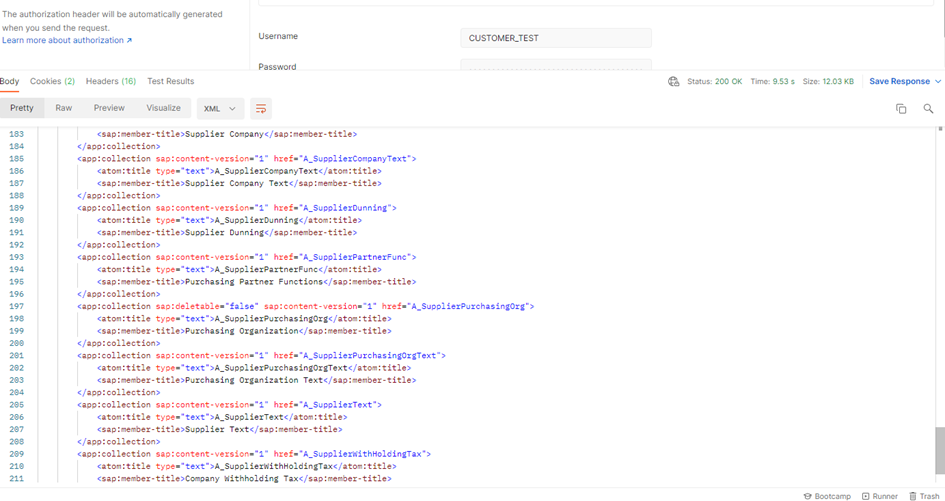Image resolution: width=945 pixels, height=501 pixels.
Task: Open Bootcamp in the status bar
Action: click(826, 496)
